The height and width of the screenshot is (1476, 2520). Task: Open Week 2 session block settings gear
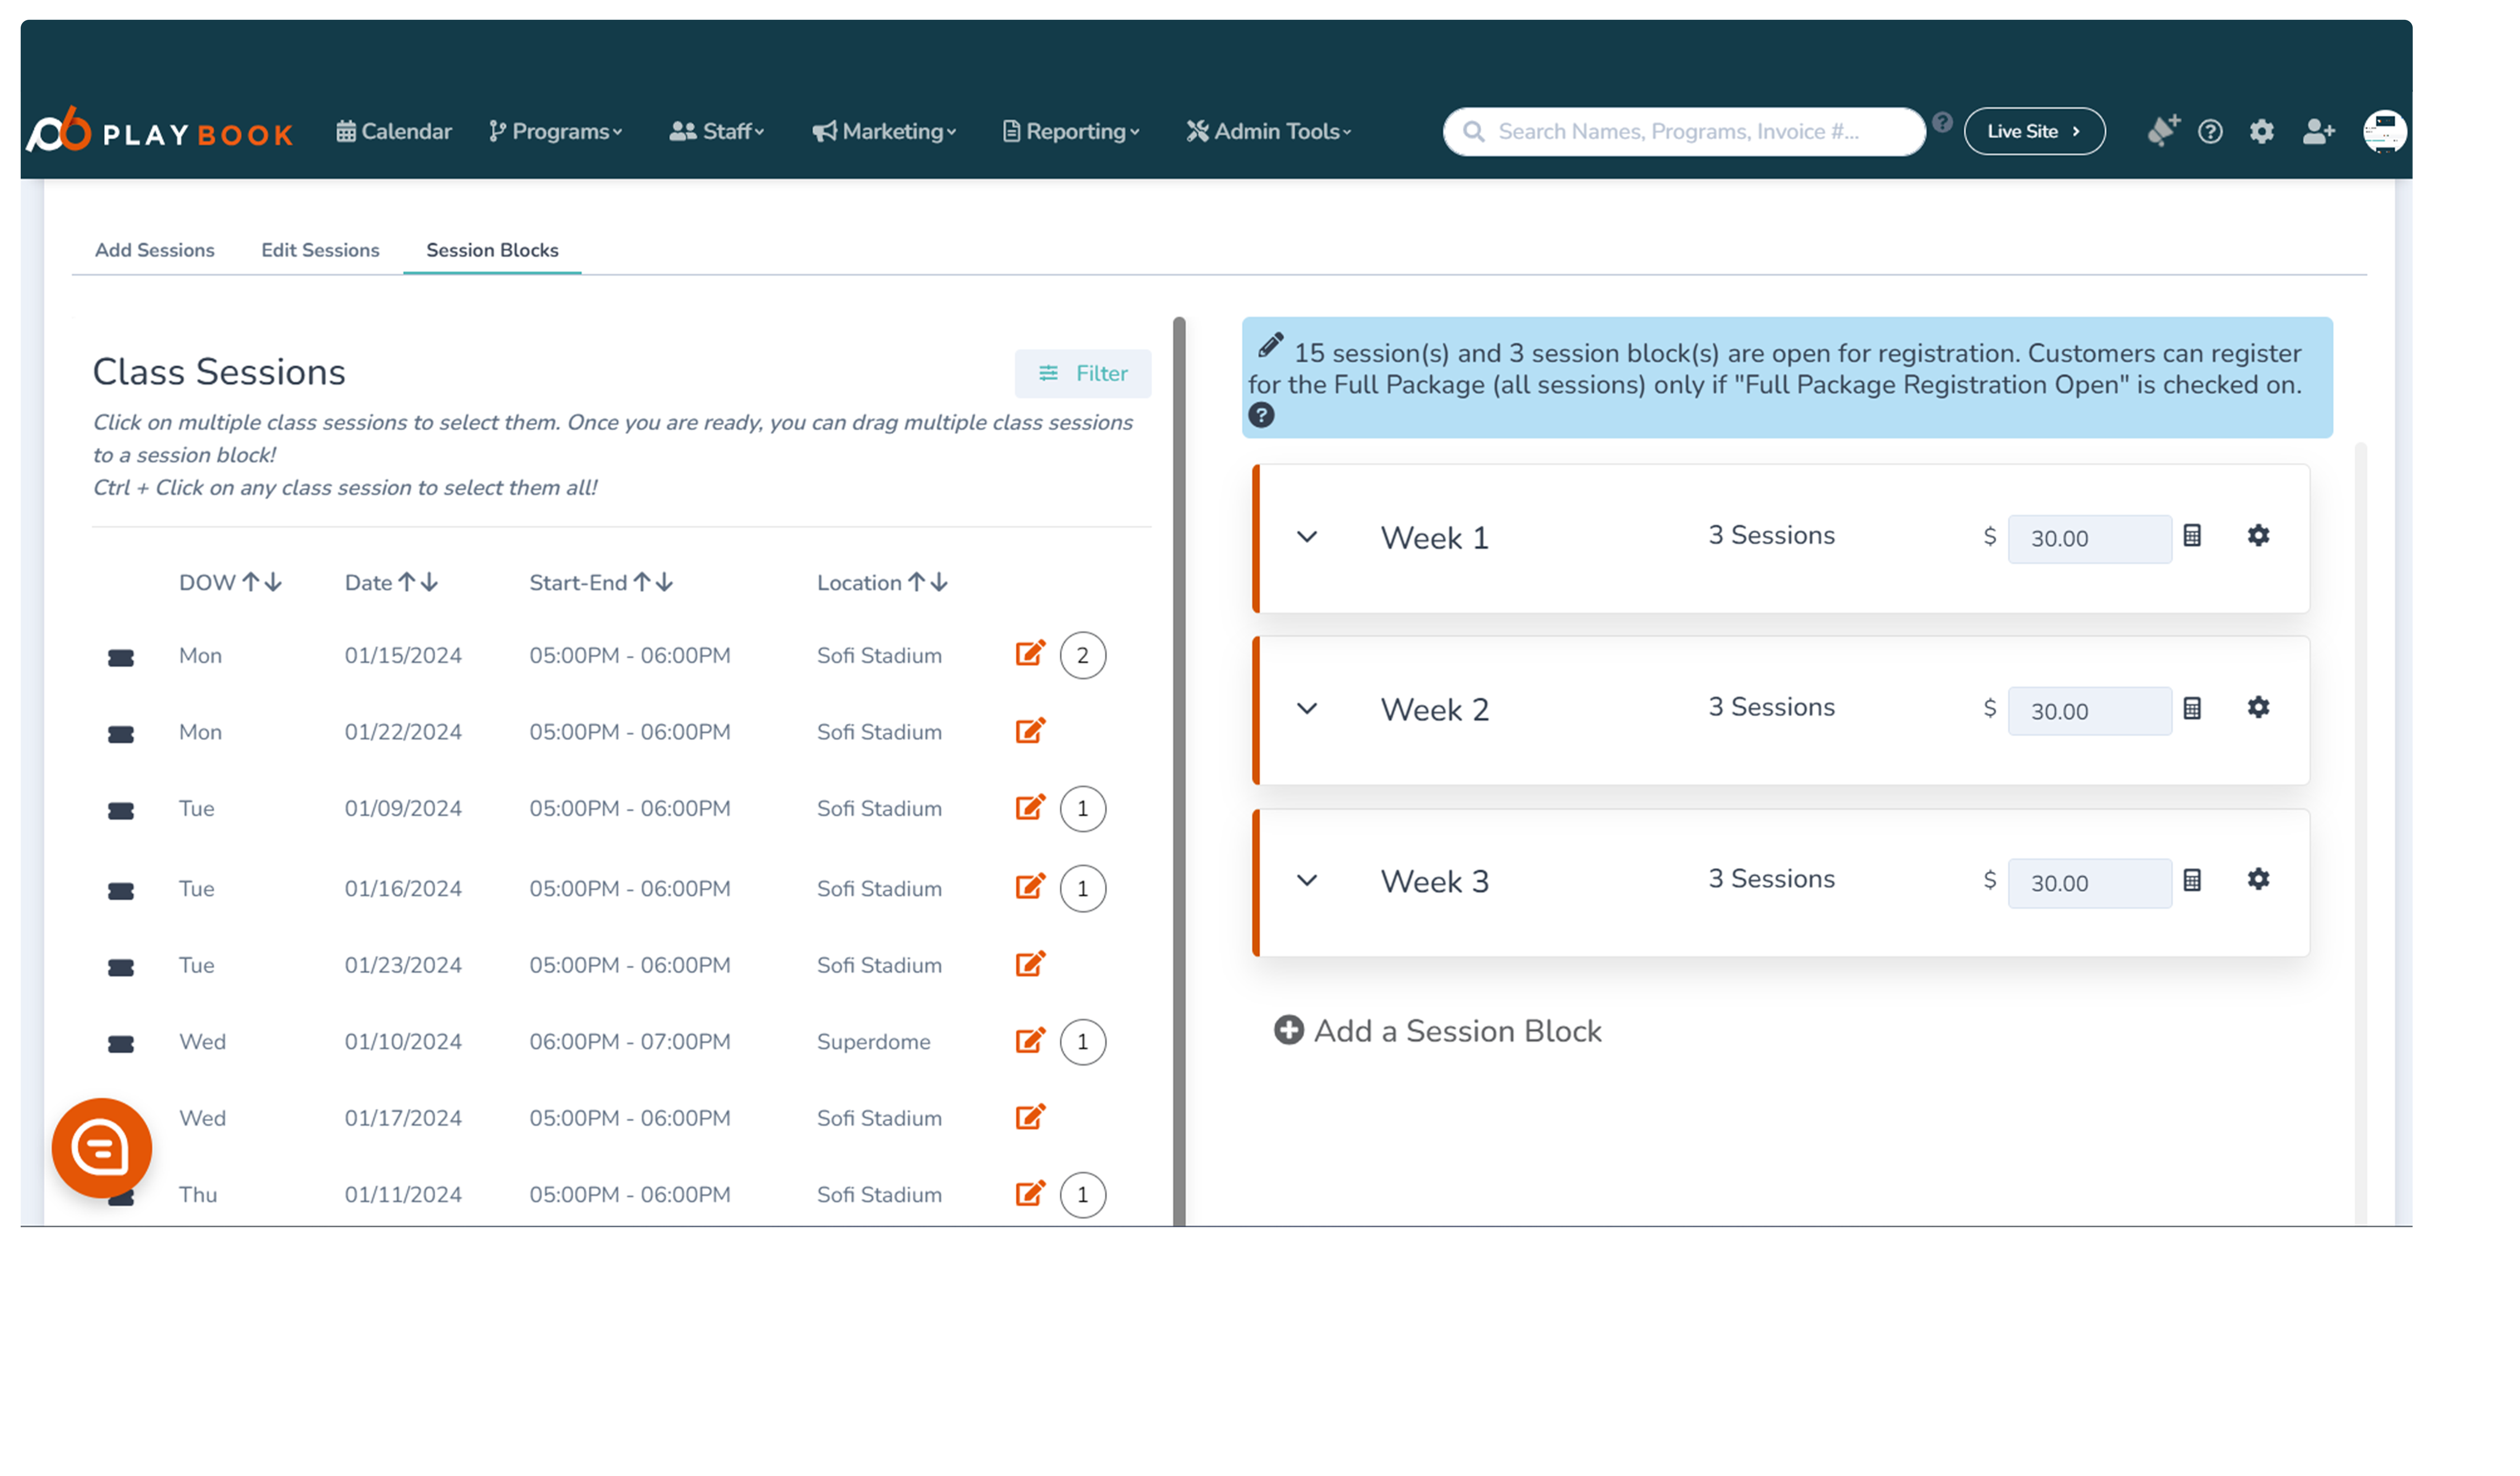2258,708
